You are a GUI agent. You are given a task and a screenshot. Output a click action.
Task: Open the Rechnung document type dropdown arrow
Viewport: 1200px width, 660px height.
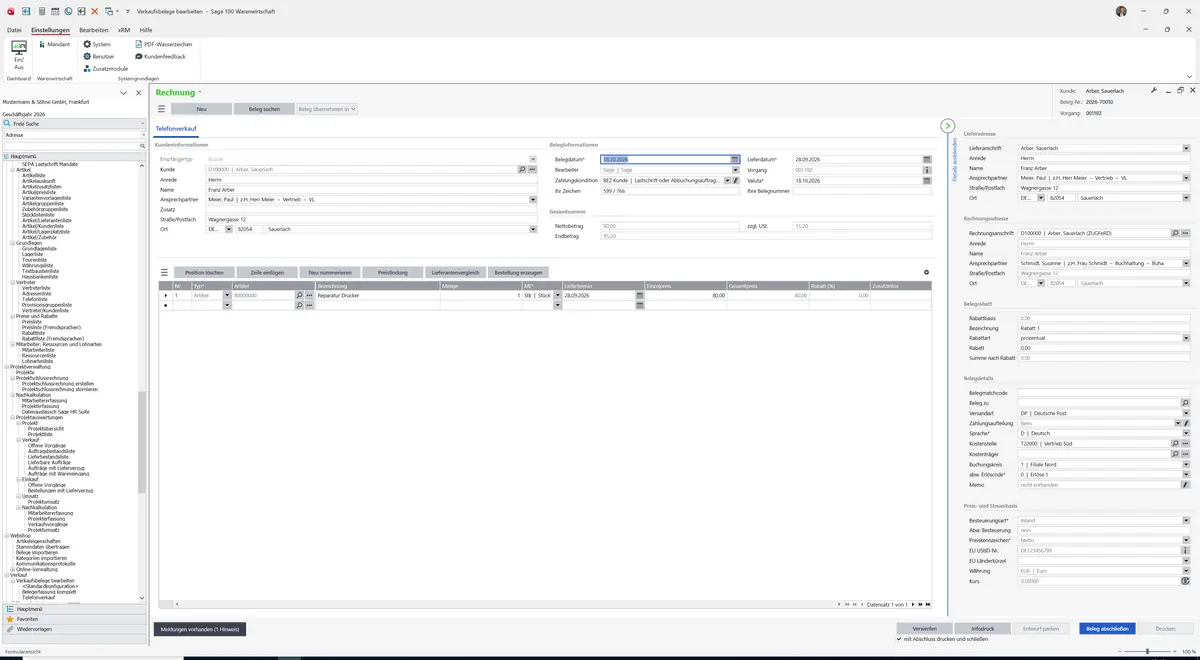click(x=200, y=92)
